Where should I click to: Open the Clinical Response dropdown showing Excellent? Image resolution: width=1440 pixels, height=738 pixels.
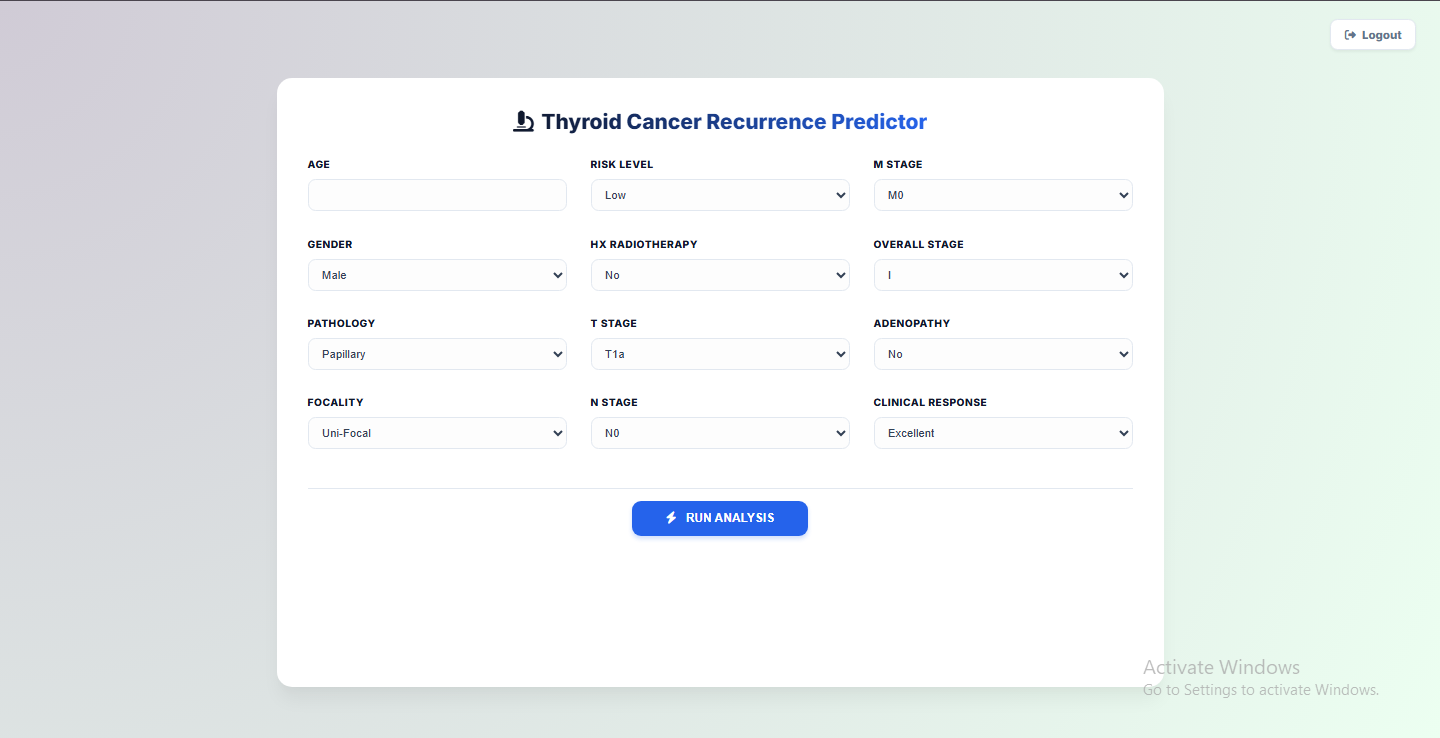[x=1003, y=433]
